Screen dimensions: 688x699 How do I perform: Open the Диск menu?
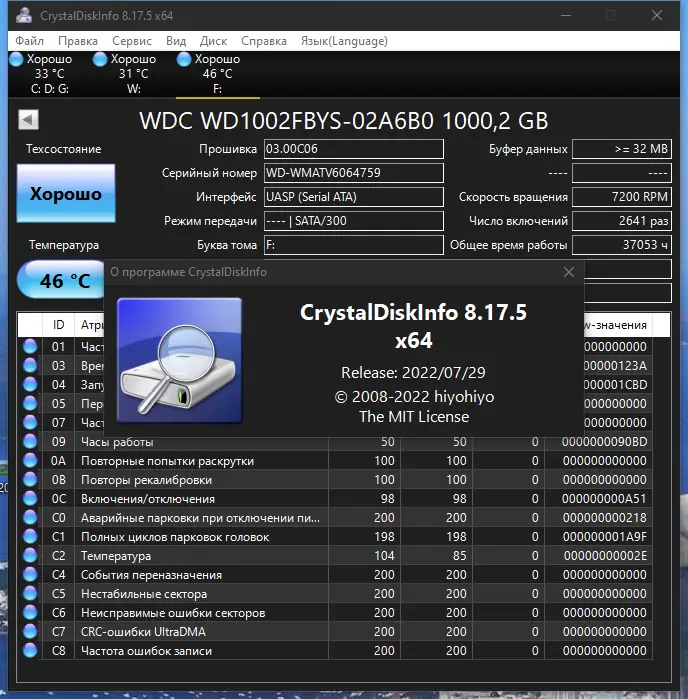(x=213, y=41)
